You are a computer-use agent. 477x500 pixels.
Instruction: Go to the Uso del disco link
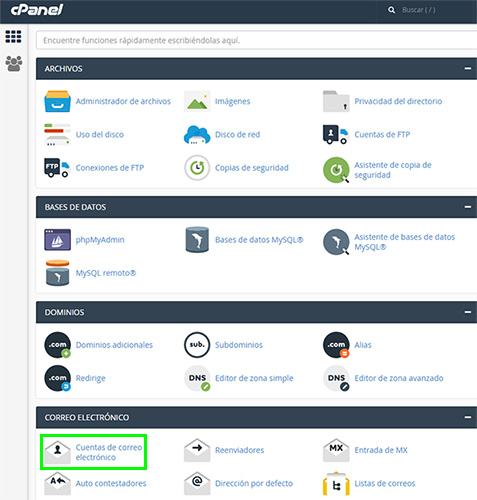(99, 135)
